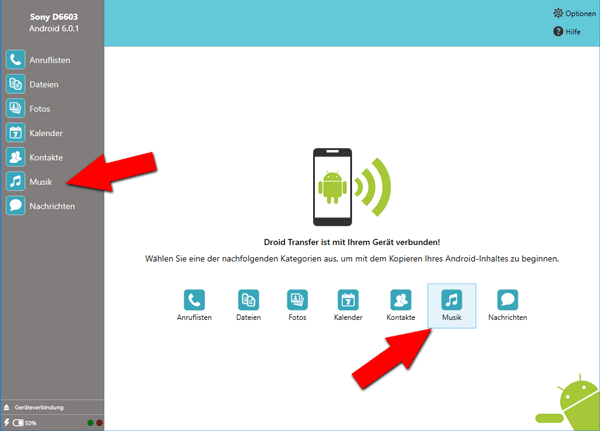
Task: Open the Kalender tile in the main panel
Action: [348, 305]
